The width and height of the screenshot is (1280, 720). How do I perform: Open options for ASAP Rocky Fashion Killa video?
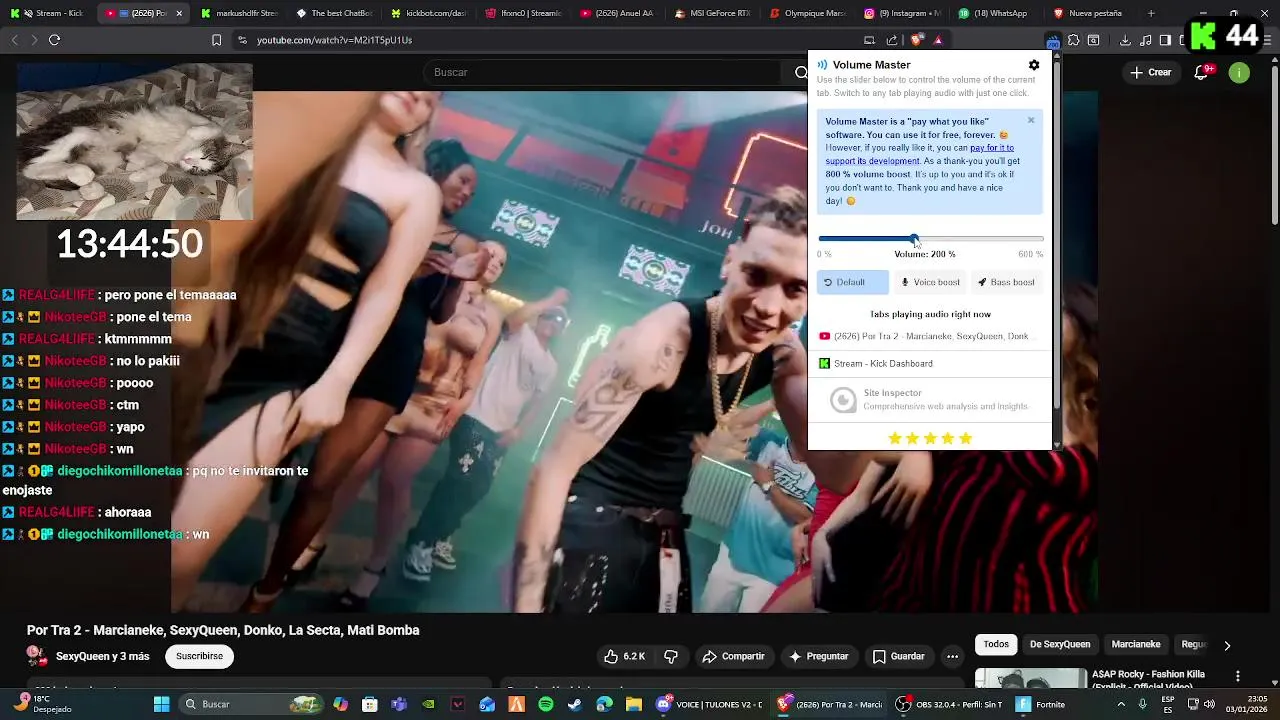(x=1238, y=676)
